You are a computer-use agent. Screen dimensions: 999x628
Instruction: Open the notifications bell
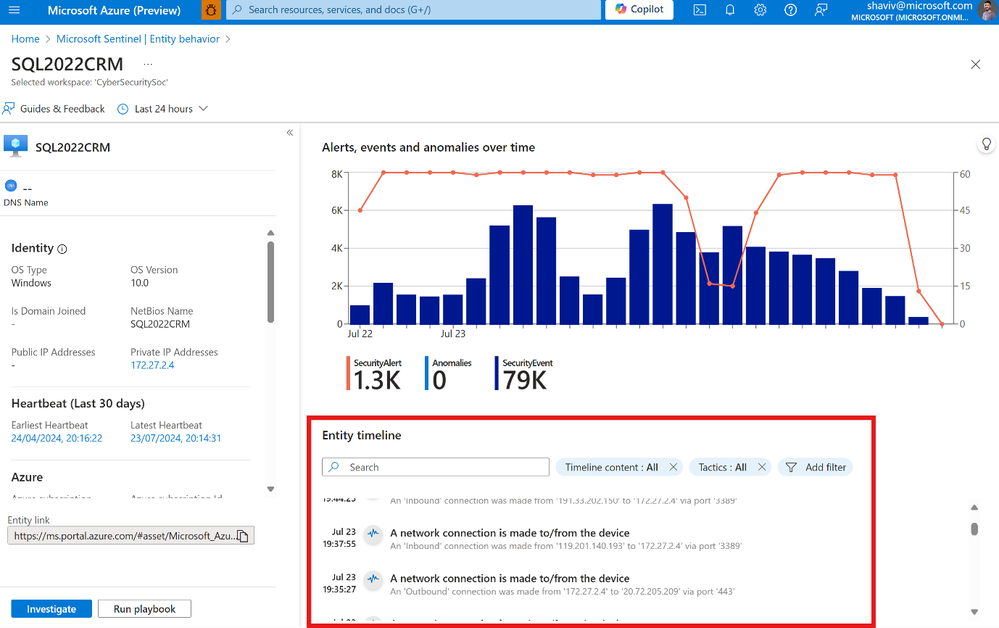pyautogui.click(x=730, y=10)
